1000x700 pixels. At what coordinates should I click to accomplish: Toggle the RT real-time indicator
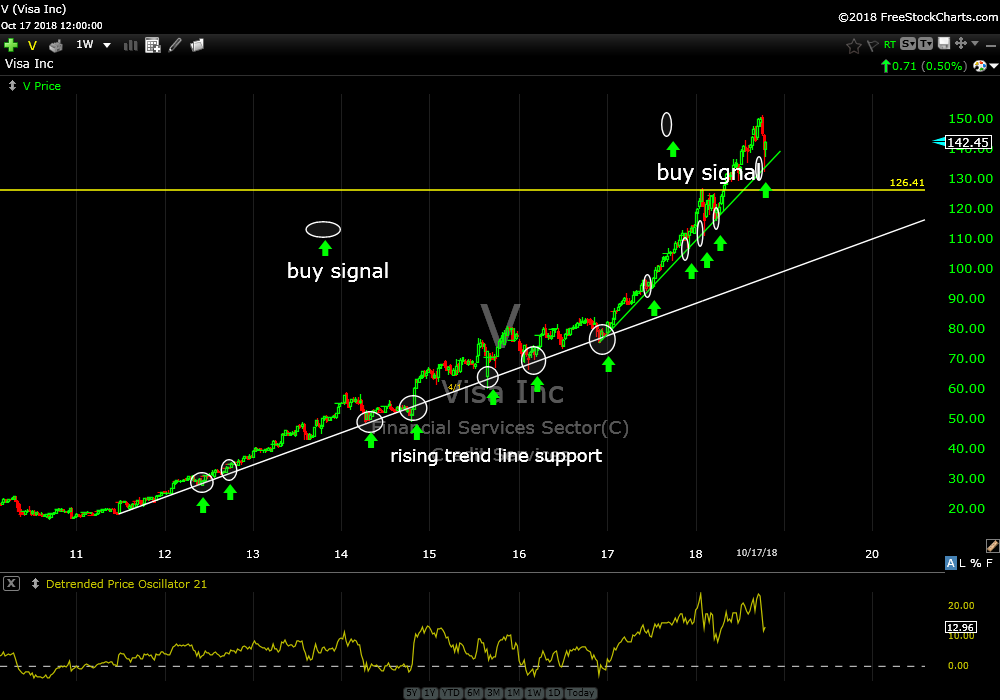[889, 45]
